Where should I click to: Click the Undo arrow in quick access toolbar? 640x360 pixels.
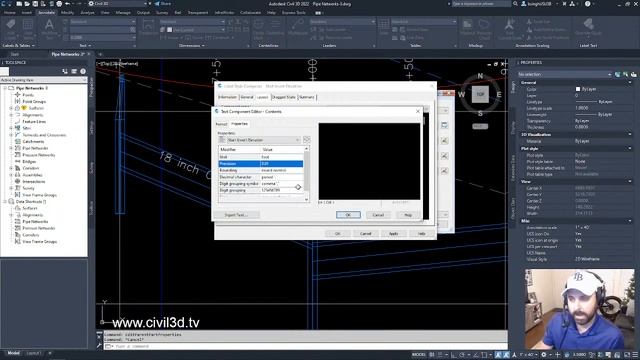[x=67, y=4]
